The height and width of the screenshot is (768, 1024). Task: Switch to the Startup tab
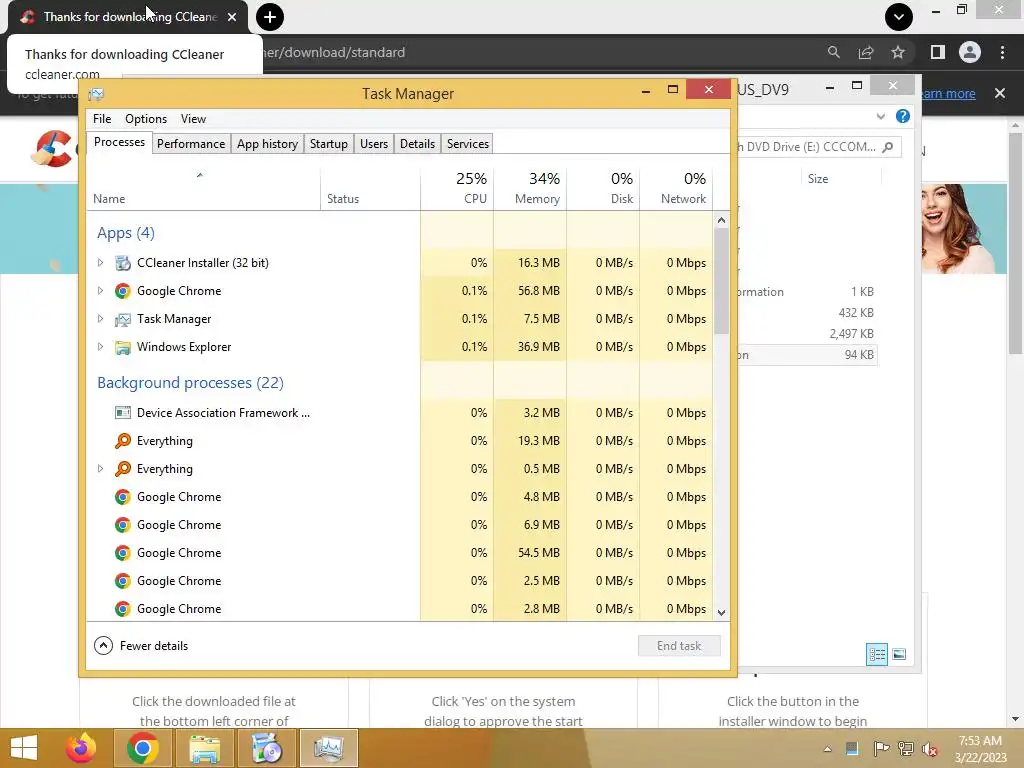click(x=328, y=144)
